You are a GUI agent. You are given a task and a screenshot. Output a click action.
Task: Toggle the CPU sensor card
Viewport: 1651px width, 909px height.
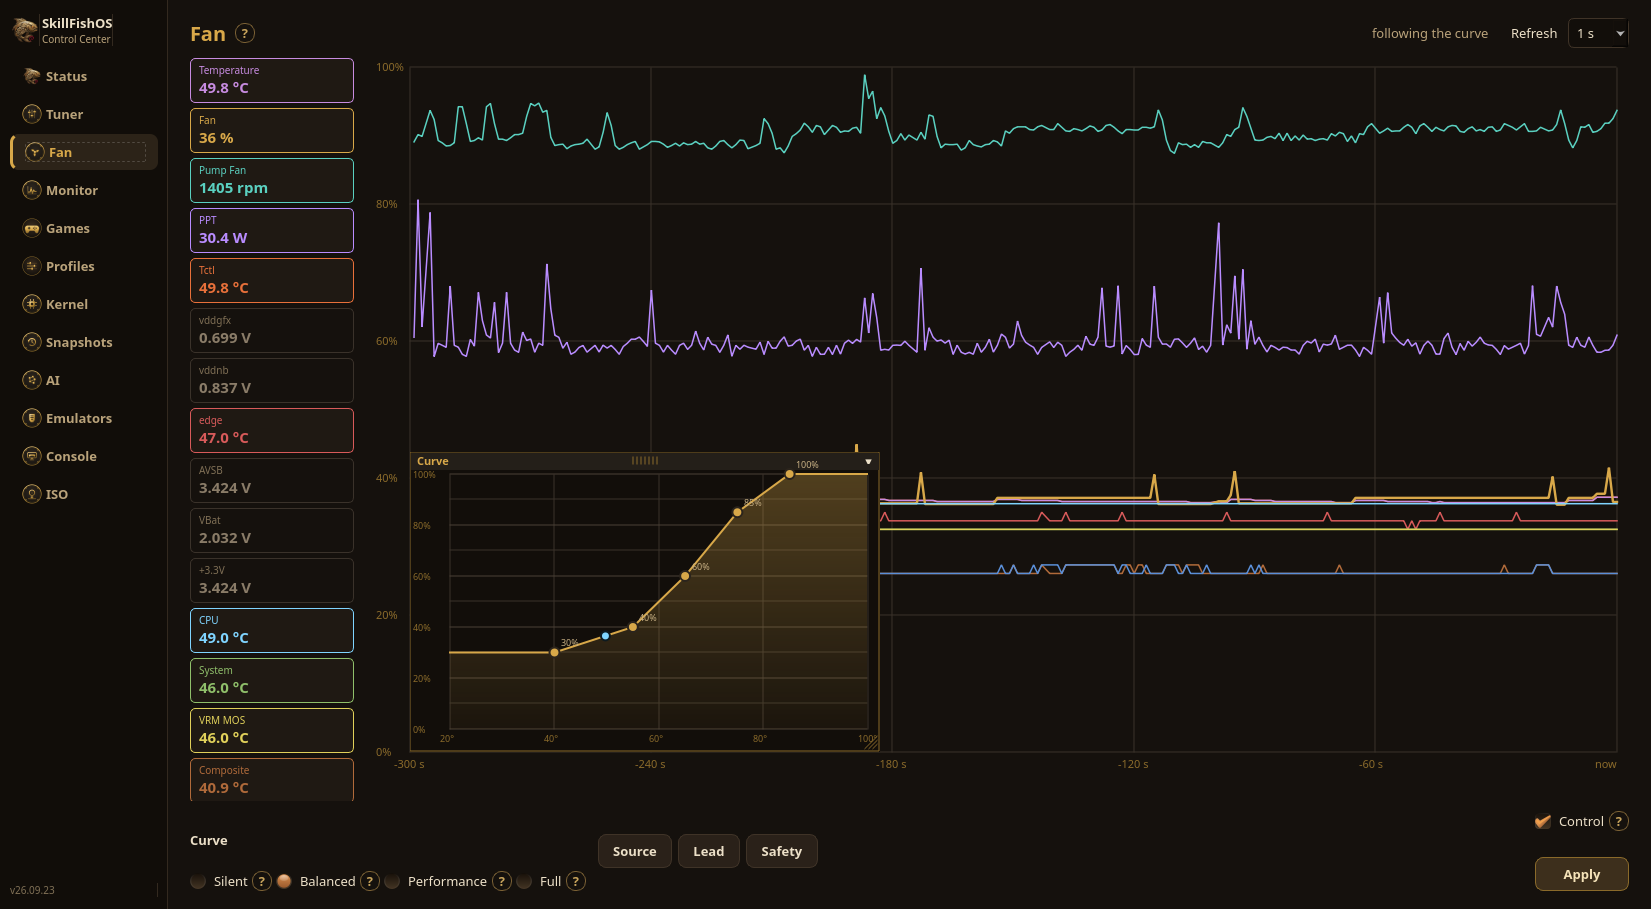[272, 630]
